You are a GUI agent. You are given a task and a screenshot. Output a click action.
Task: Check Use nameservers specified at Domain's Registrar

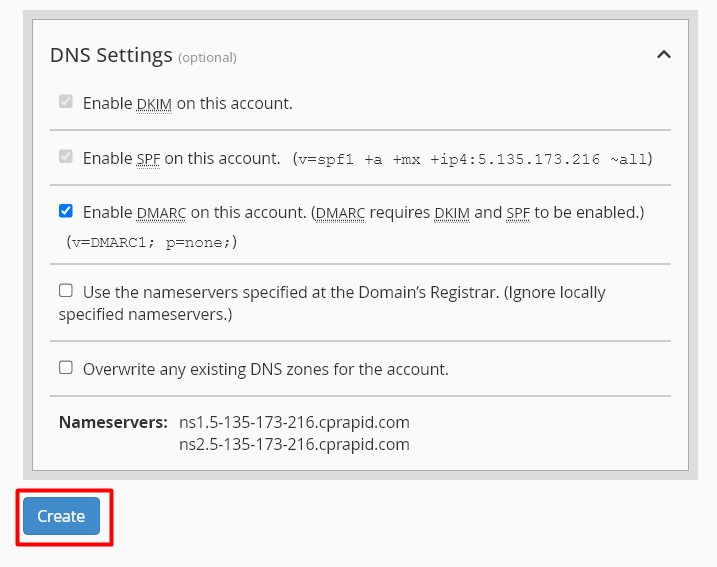(66, 290)
